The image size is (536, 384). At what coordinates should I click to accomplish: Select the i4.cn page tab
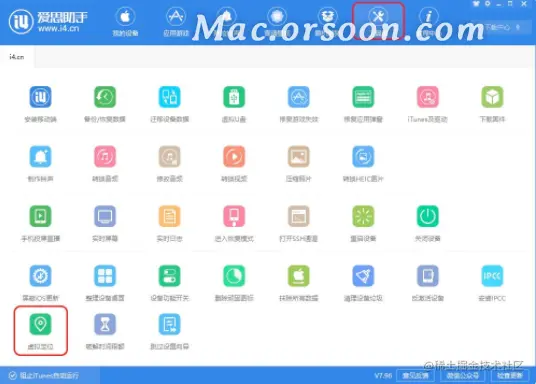(x=17, y=56)
